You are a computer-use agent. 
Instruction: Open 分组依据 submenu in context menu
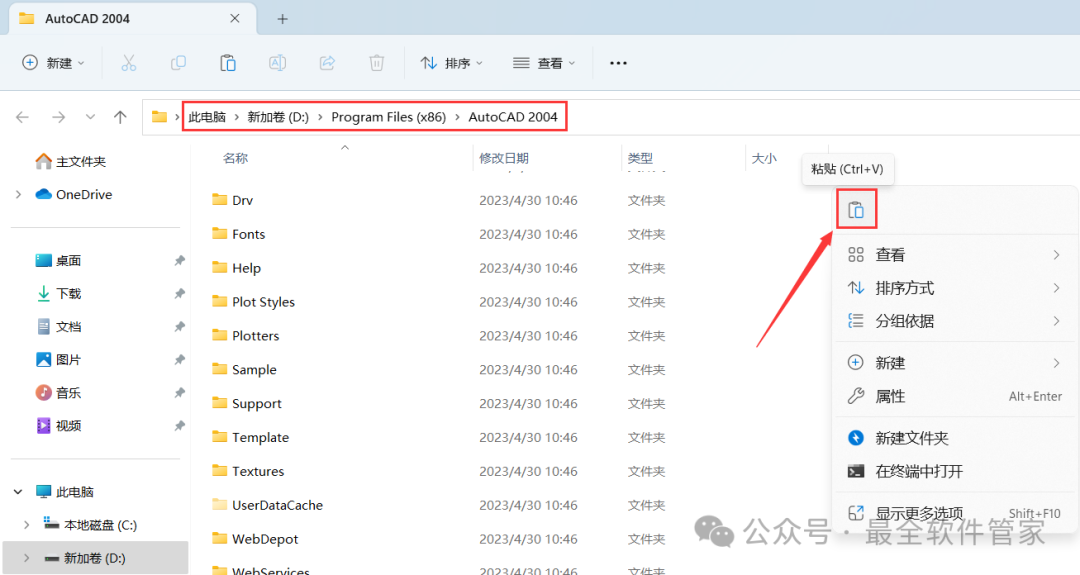coord(955,321)
